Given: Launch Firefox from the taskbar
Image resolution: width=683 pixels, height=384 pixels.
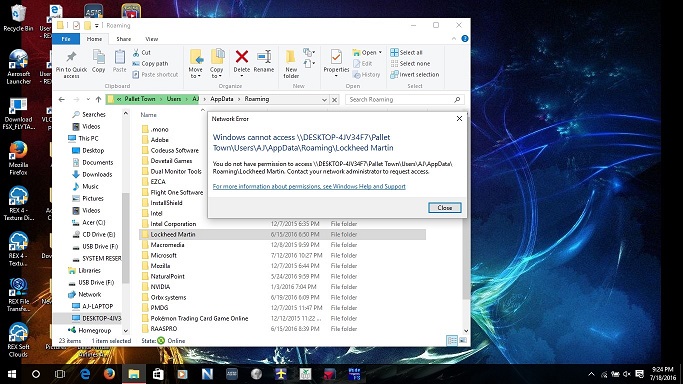Looking at the screenshot, I should coord(109,374).
